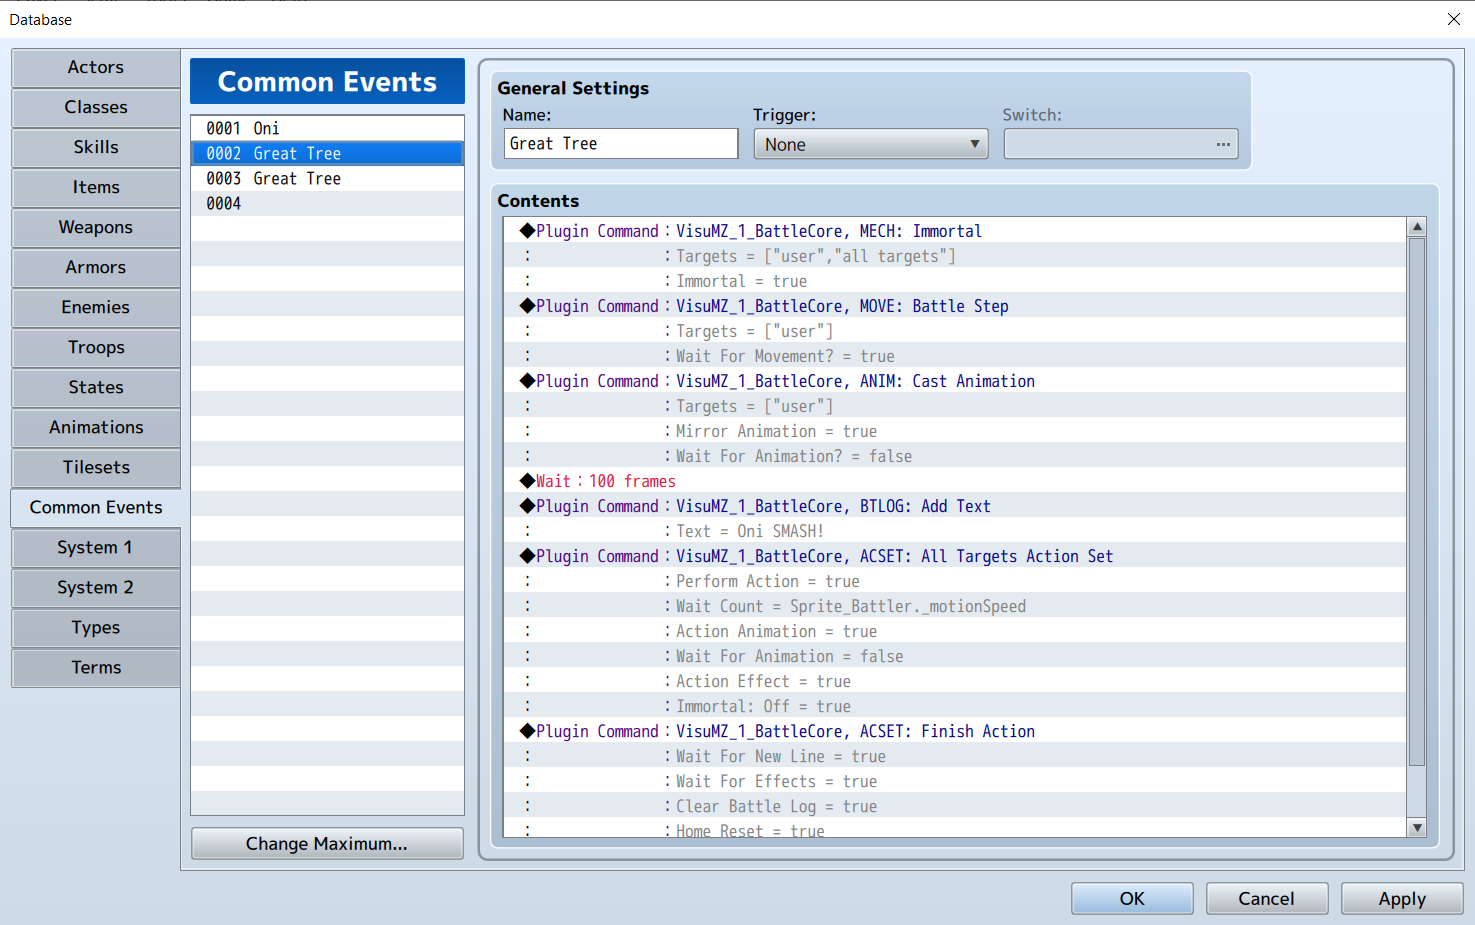
Task: Click the Wait For Animation? = false line
Action: [955, 456]
